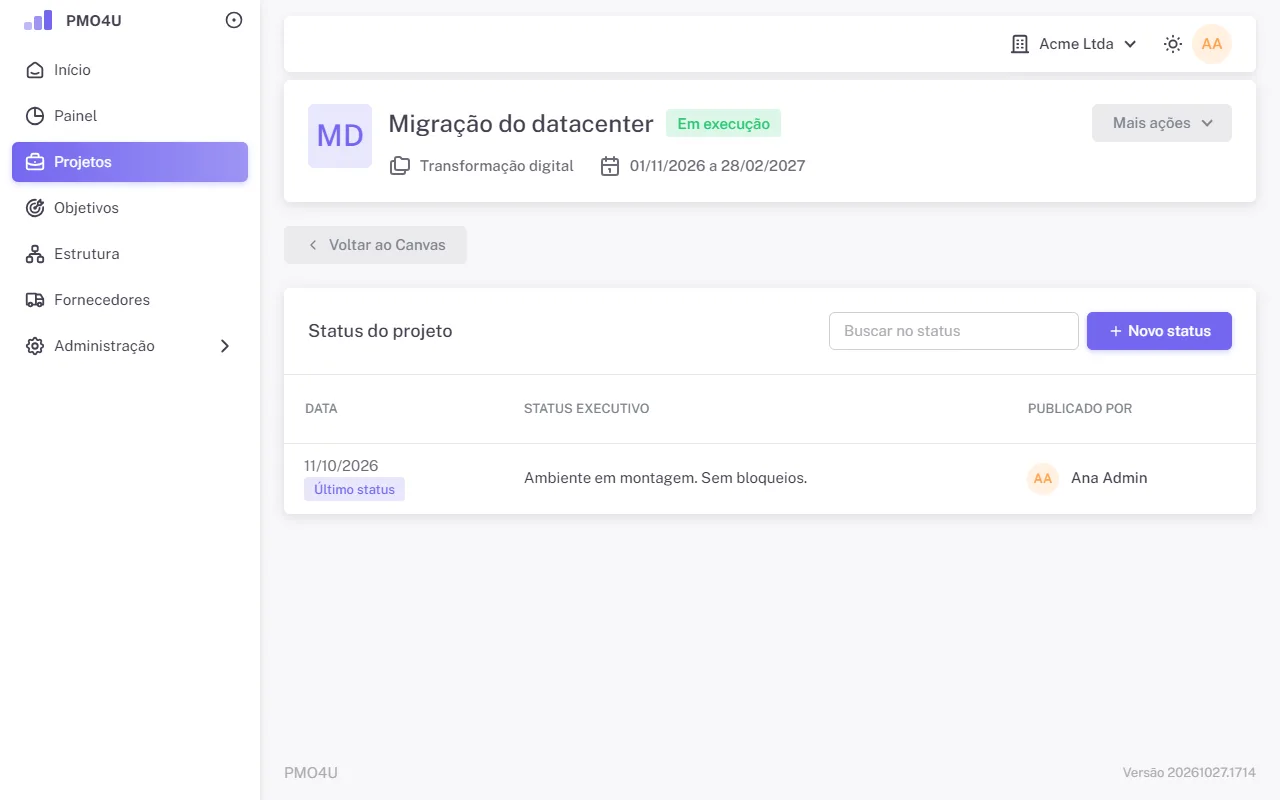Click the Fornecedores truck icon
The image size is (1280, 800).
(35, 300)
